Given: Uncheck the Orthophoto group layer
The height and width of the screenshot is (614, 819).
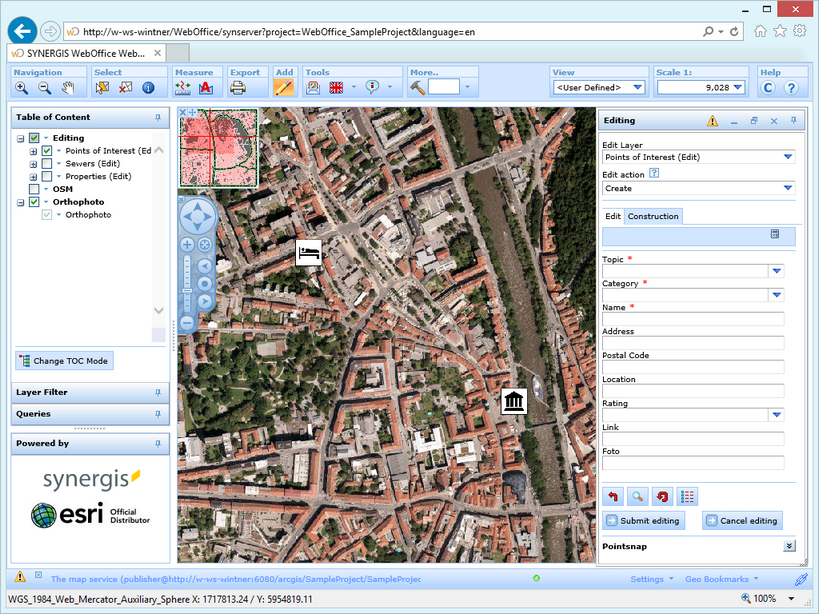Looking at the screenshot, I should point(33,202).
